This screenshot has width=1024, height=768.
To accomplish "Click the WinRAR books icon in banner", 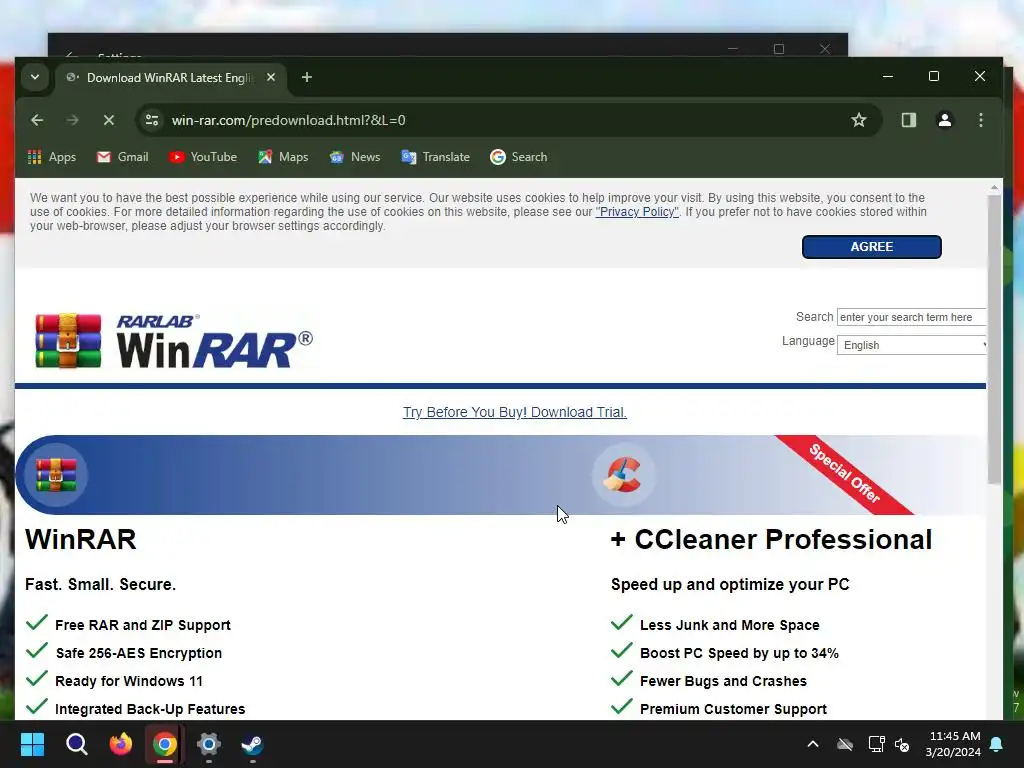I will [56, 475].
